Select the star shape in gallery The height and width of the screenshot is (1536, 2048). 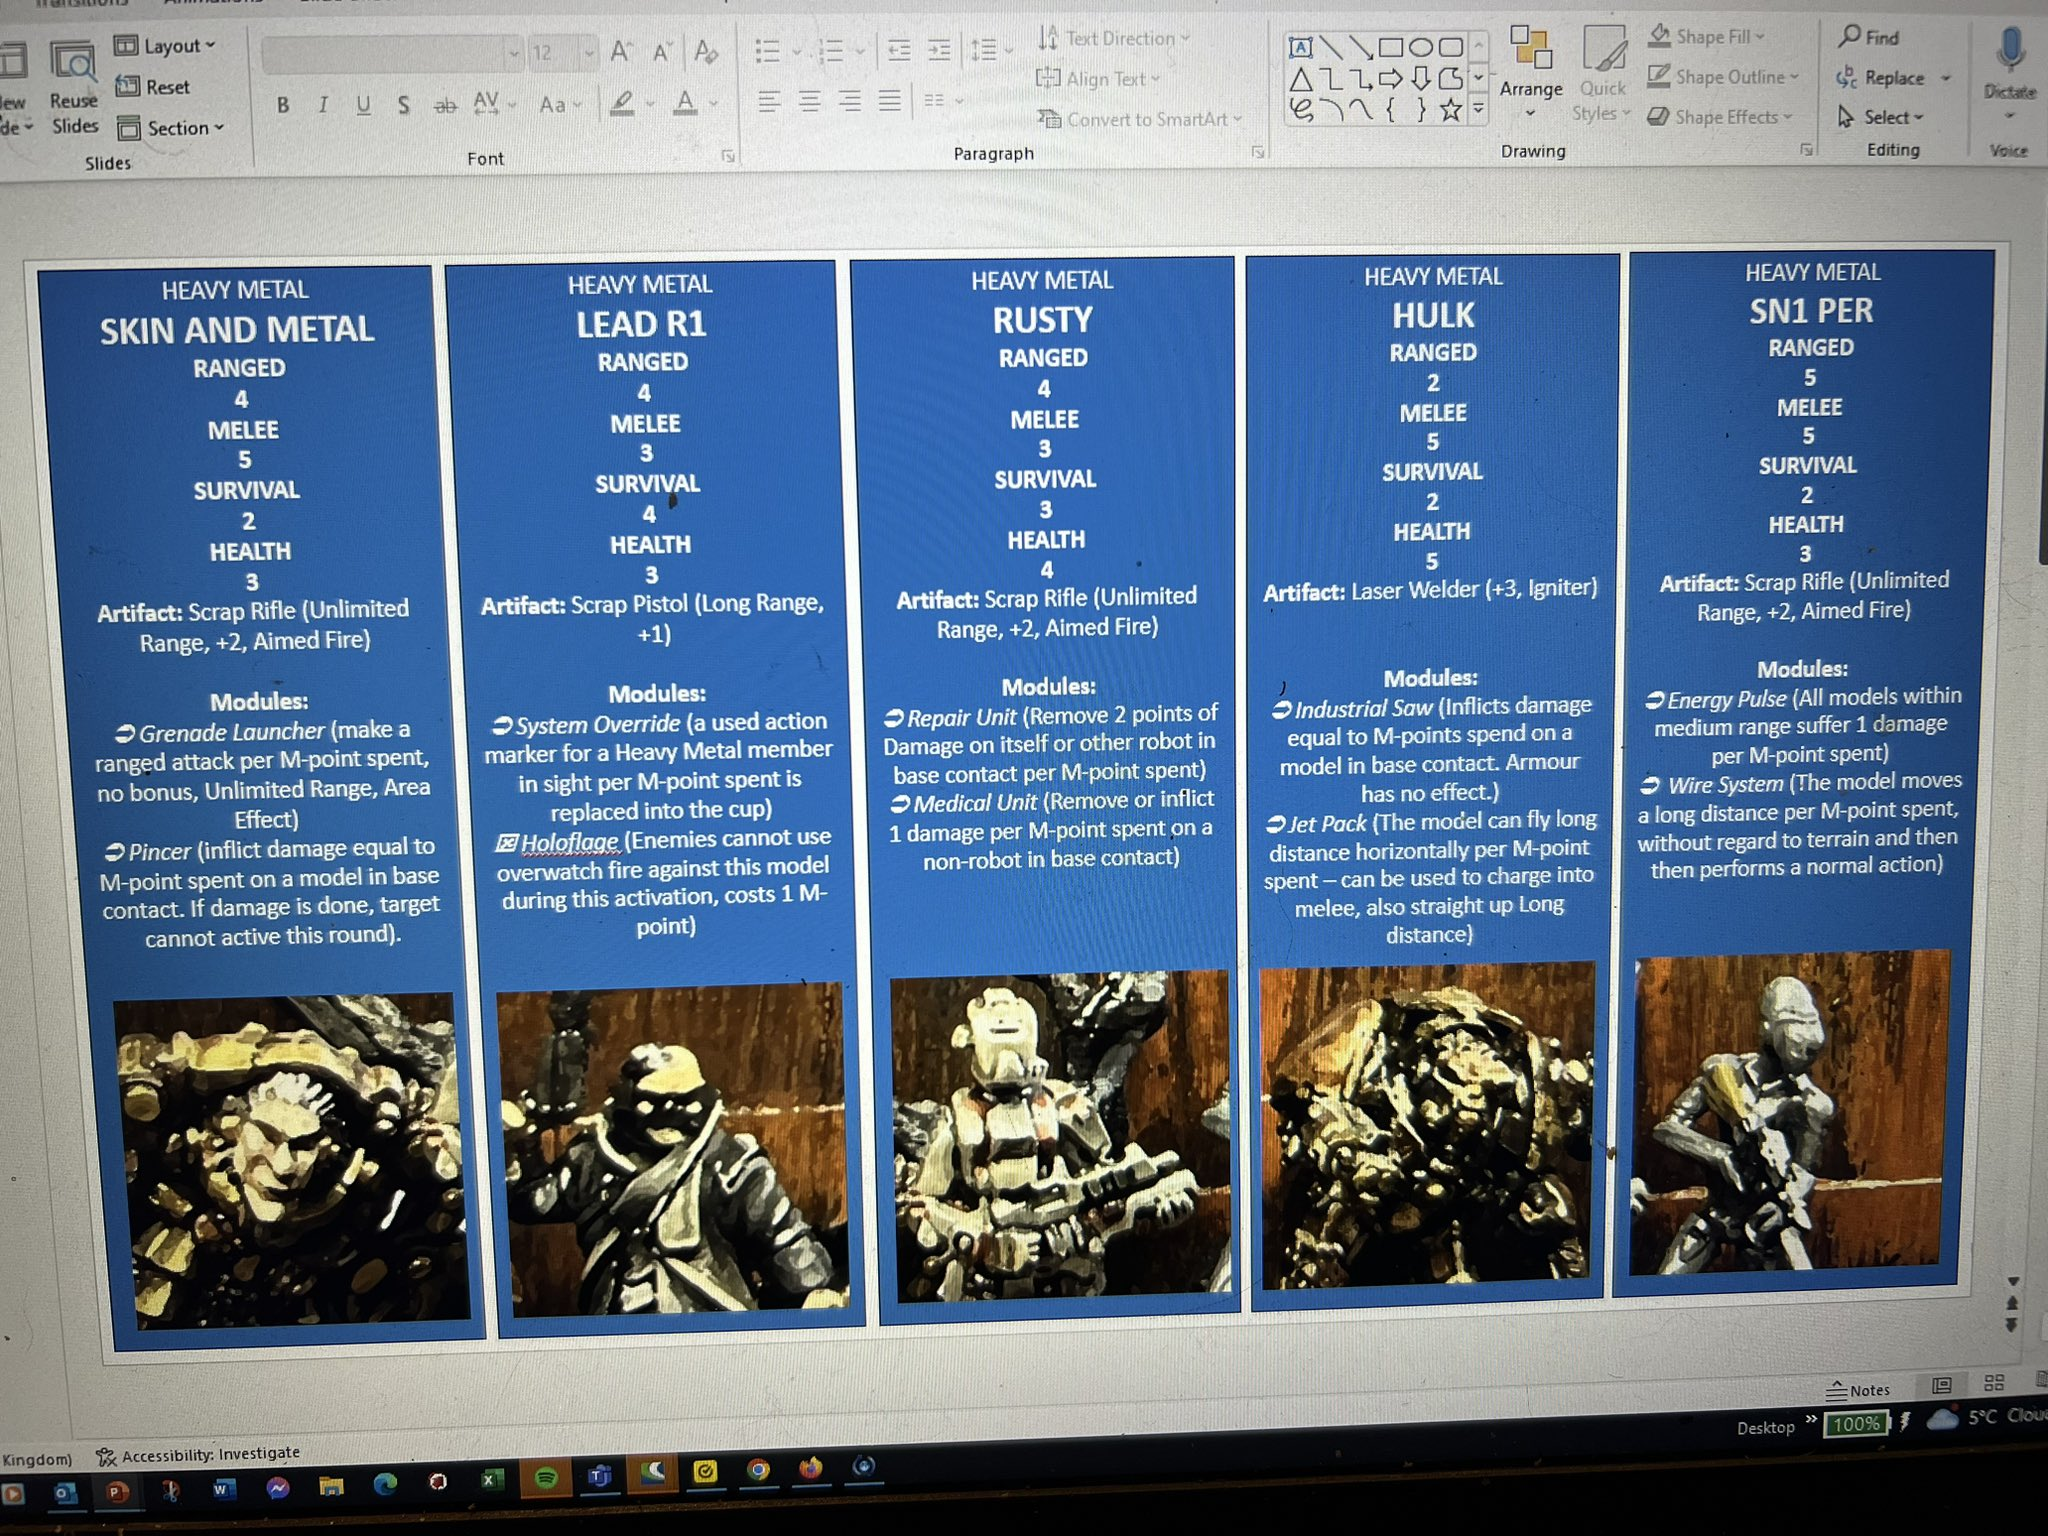1451,110
